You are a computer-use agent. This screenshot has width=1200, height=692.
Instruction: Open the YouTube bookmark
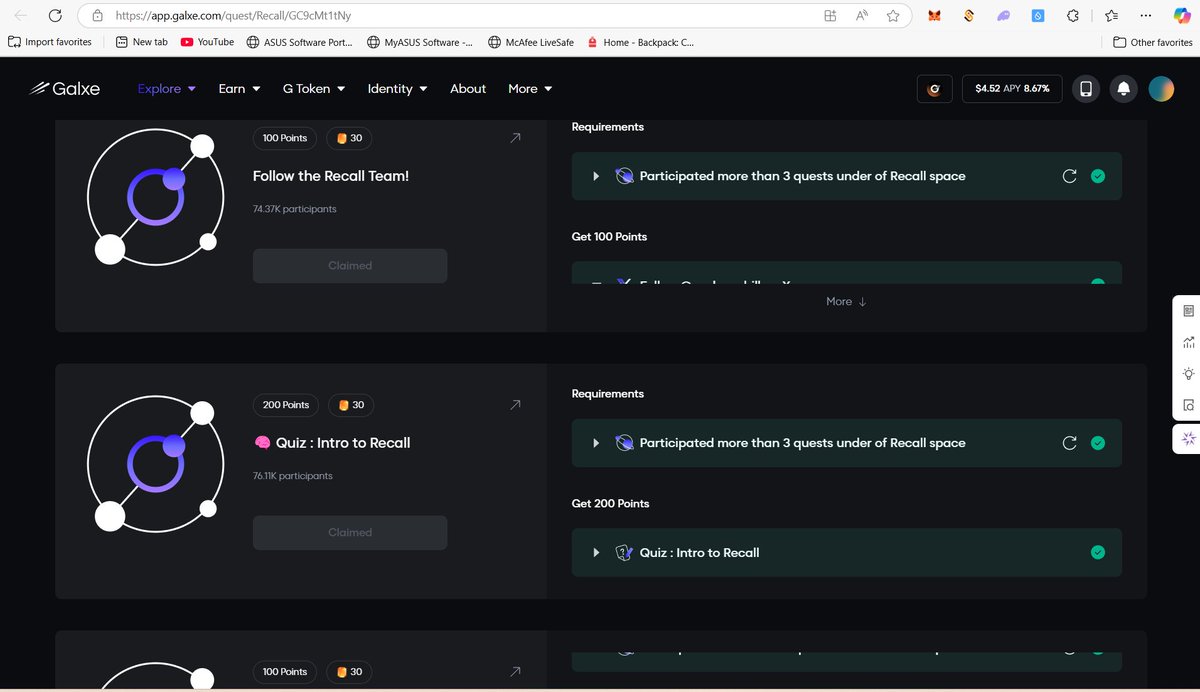(207, 42)
